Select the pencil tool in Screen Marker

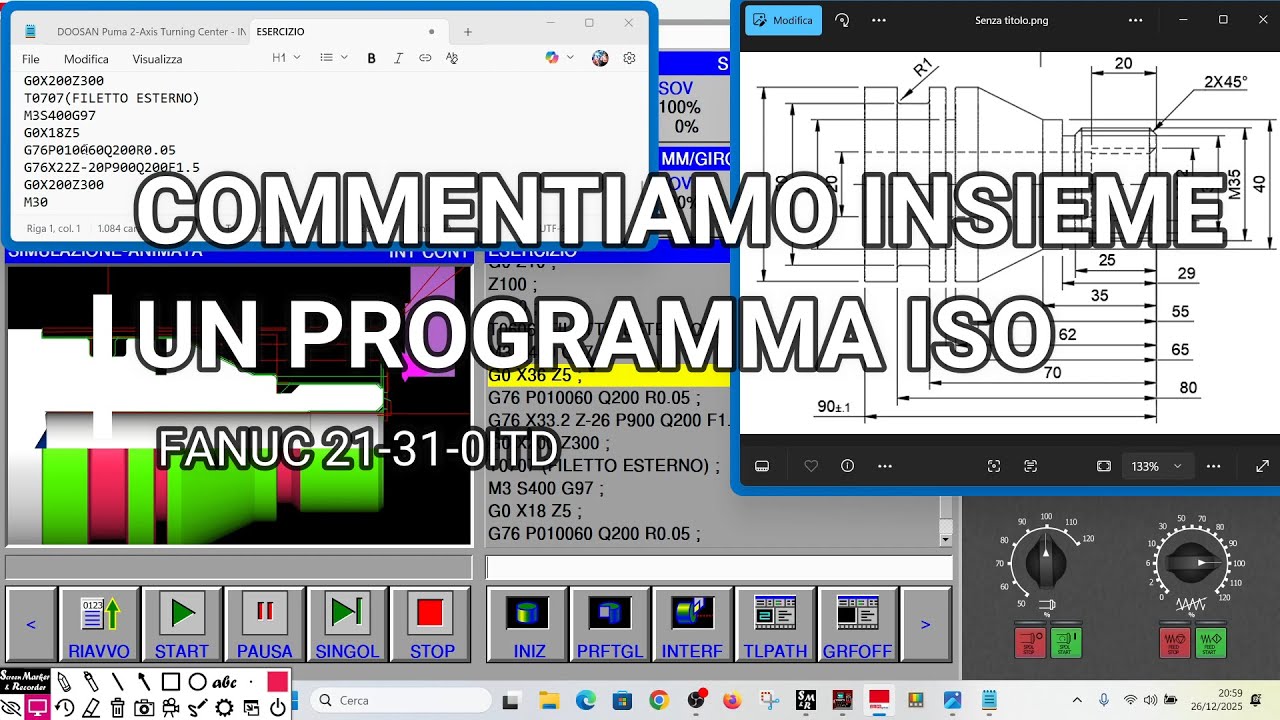click(x=64, y=682)
